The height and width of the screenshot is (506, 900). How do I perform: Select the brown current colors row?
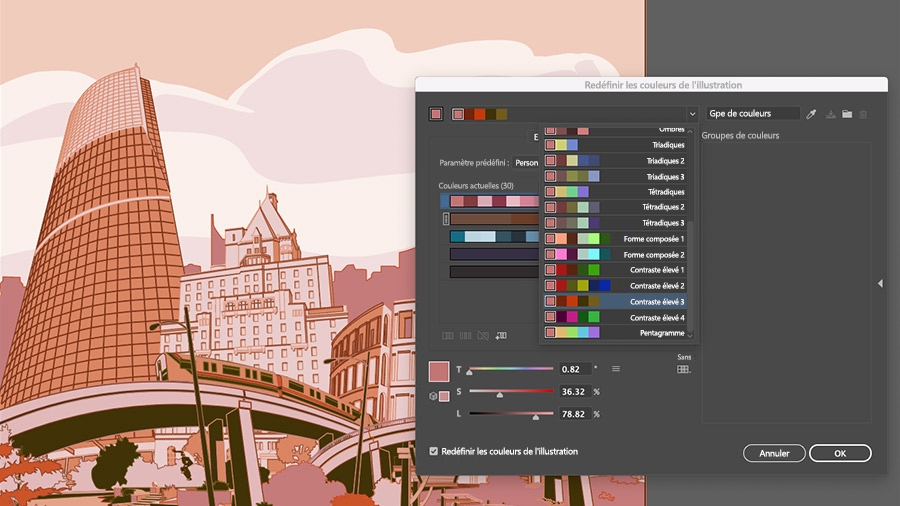pyautogui.click(x=494, y=219)
